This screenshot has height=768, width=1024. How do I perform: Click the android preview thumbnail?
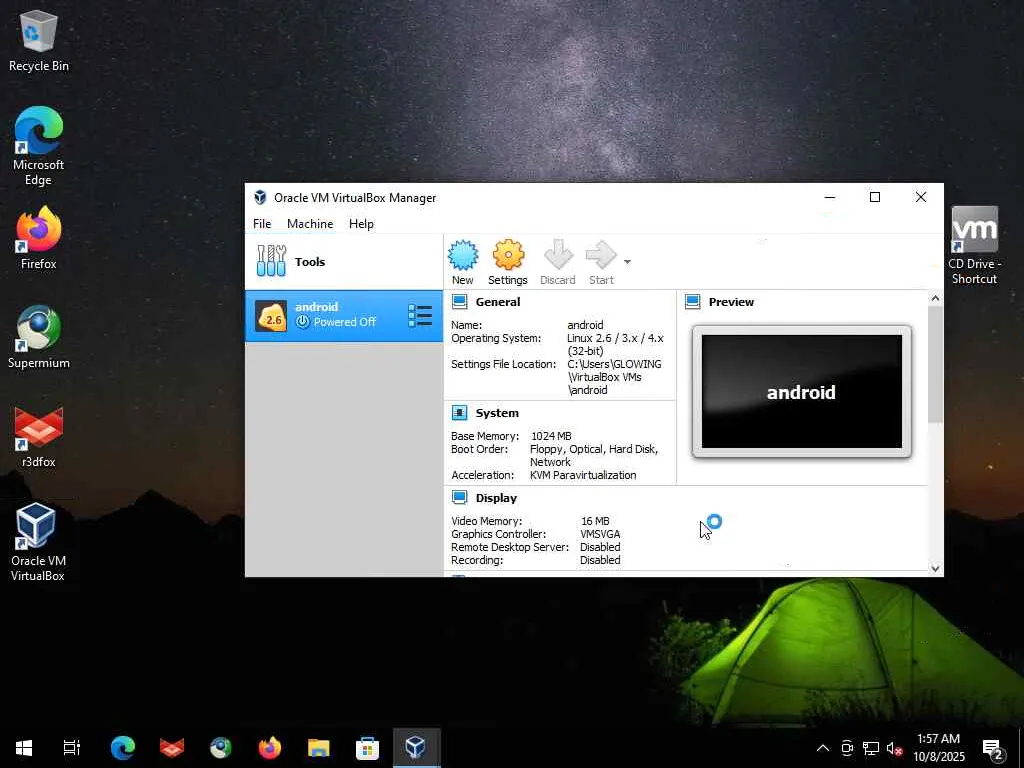click(x=802, y=392)
